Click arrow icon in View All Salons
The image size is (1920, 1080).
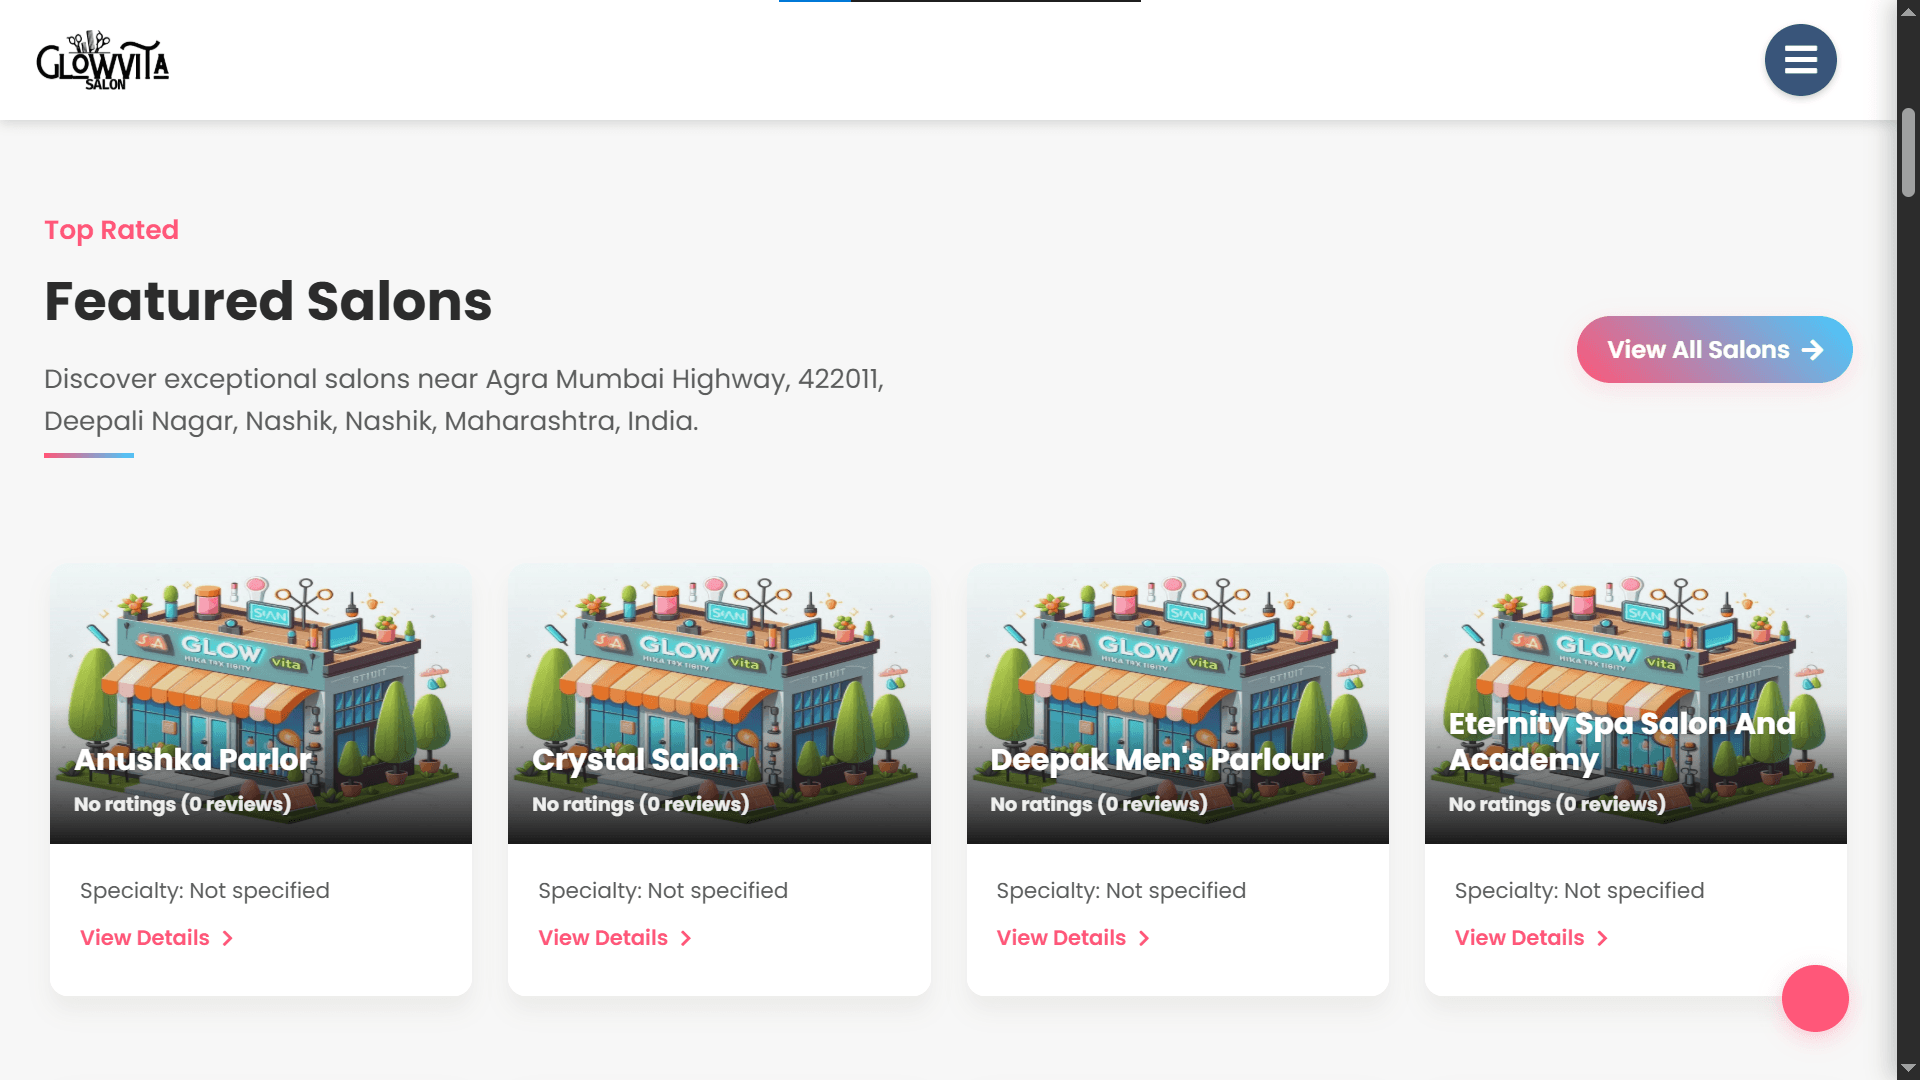tap(1812, 350)
